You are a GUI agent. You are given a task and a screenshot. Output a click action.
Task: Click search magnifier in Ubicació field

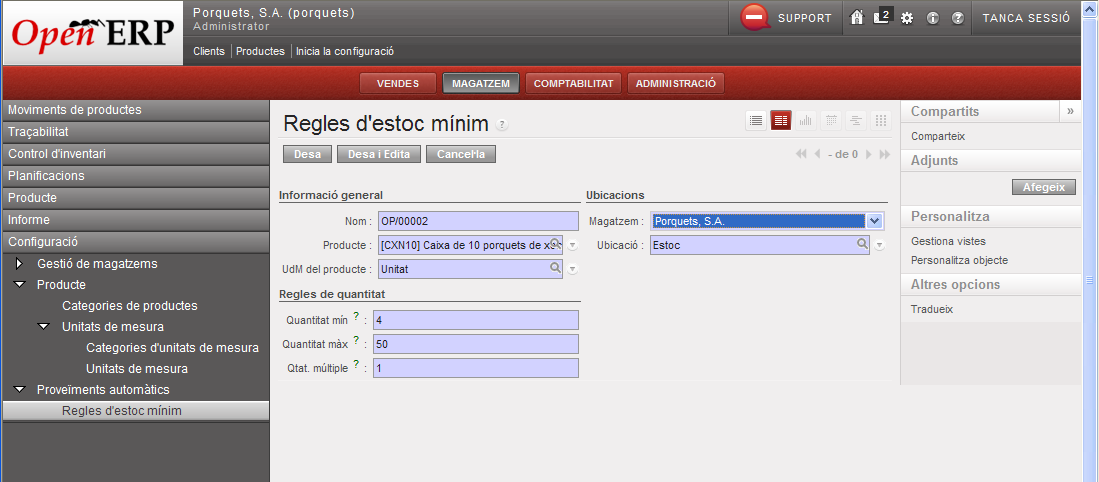861,243
